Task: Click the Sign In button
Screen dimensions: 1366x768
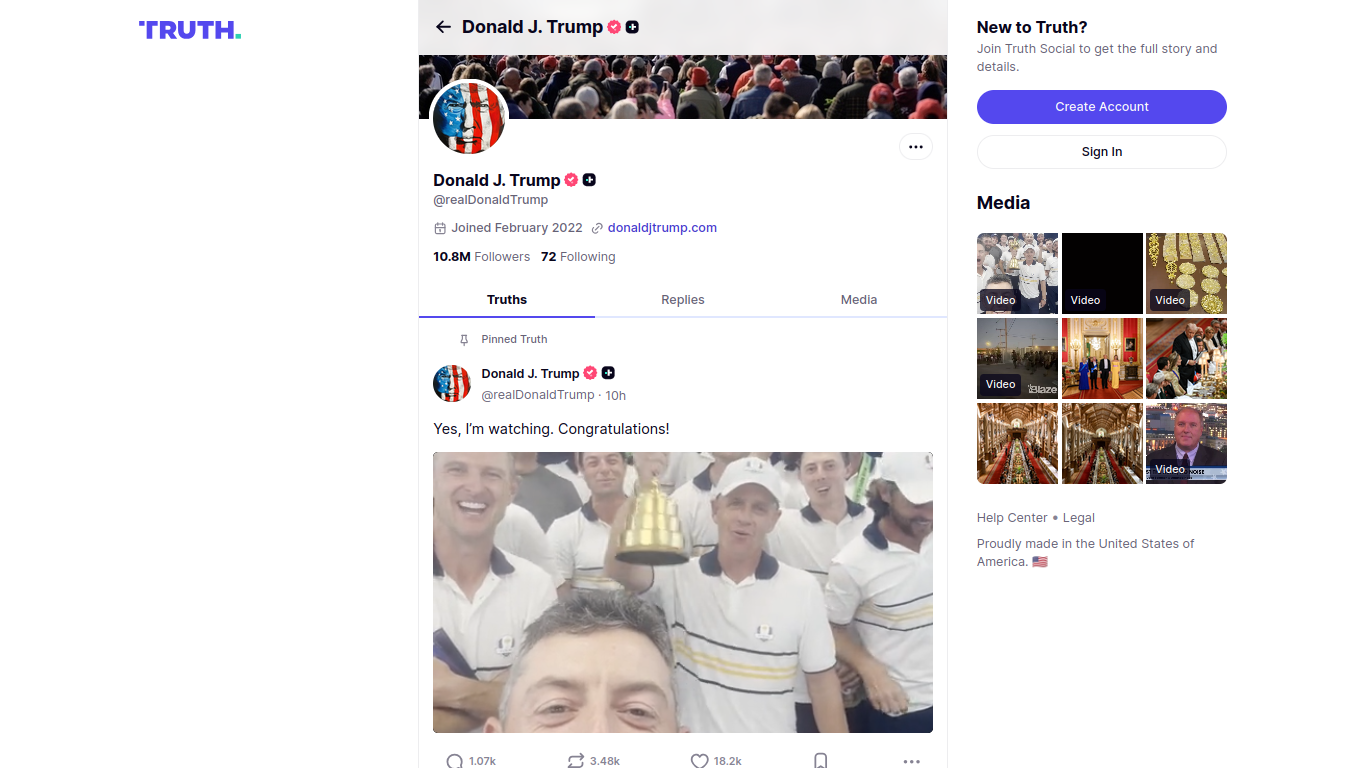Action: (1101, 152)
